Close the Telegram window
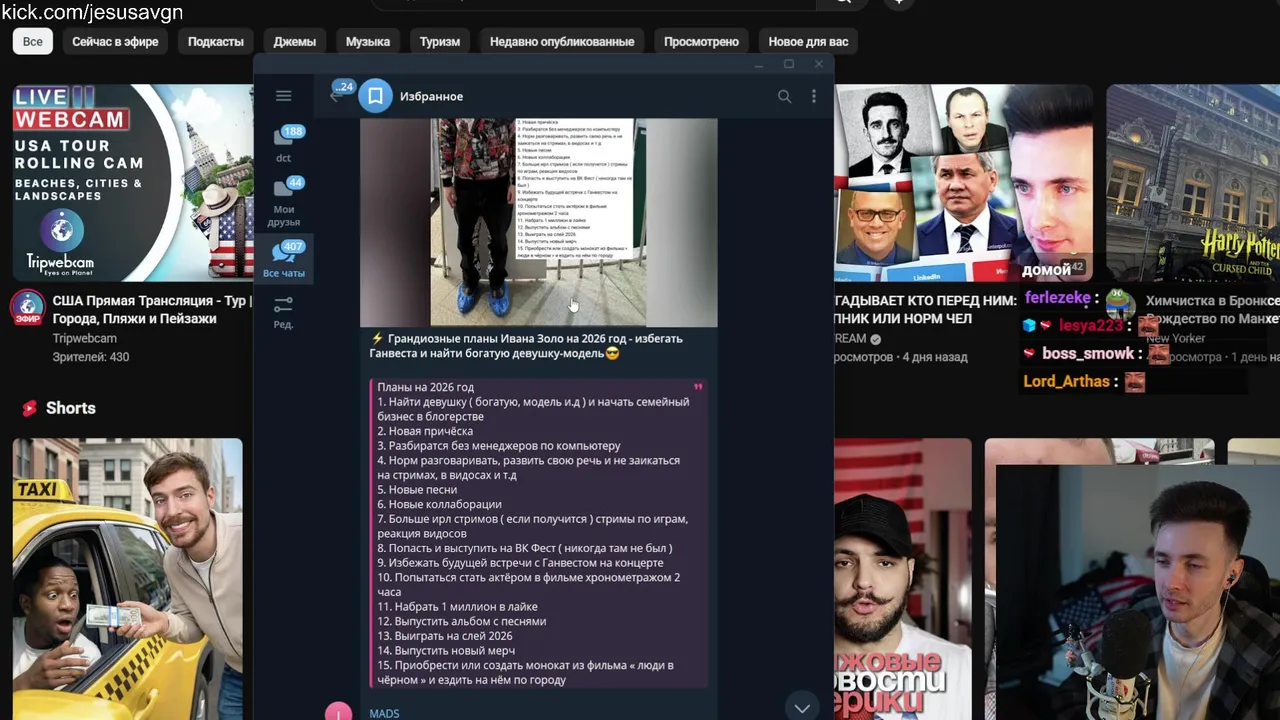 pyautogui.click(x=819, y=64)
